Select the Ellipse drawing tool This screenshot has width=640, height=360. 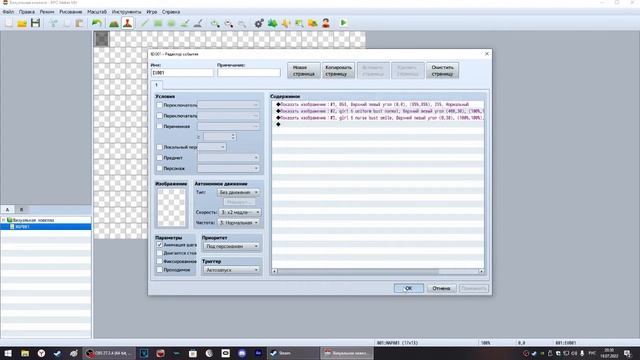point(171,23)
